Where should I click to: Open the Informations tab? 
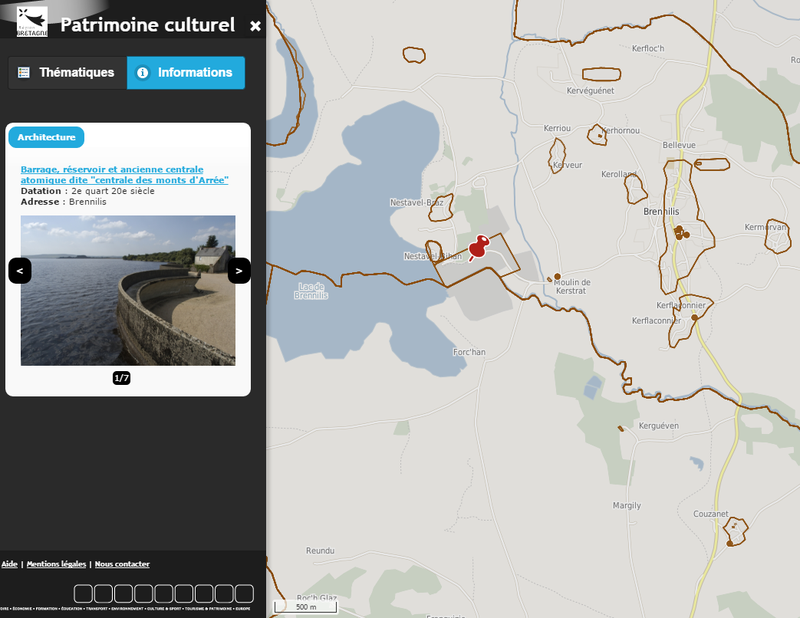186,73
